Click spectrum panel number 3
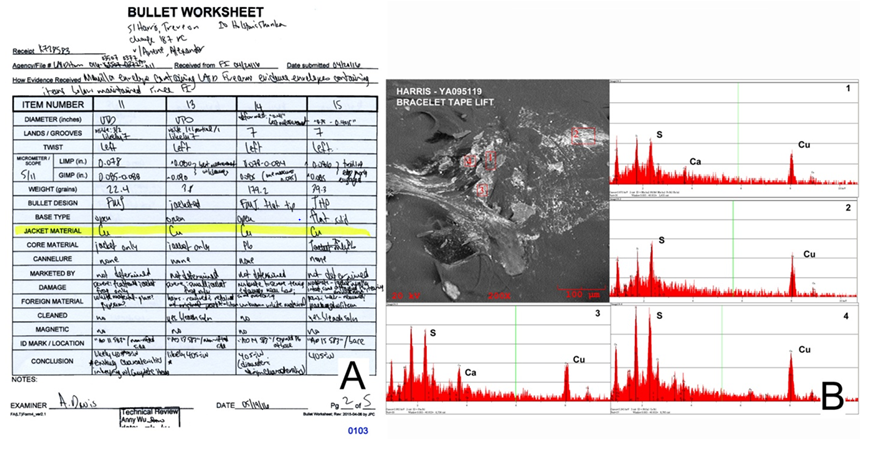The width and height of the screenshot is (895, 455). tap(598, 313)
